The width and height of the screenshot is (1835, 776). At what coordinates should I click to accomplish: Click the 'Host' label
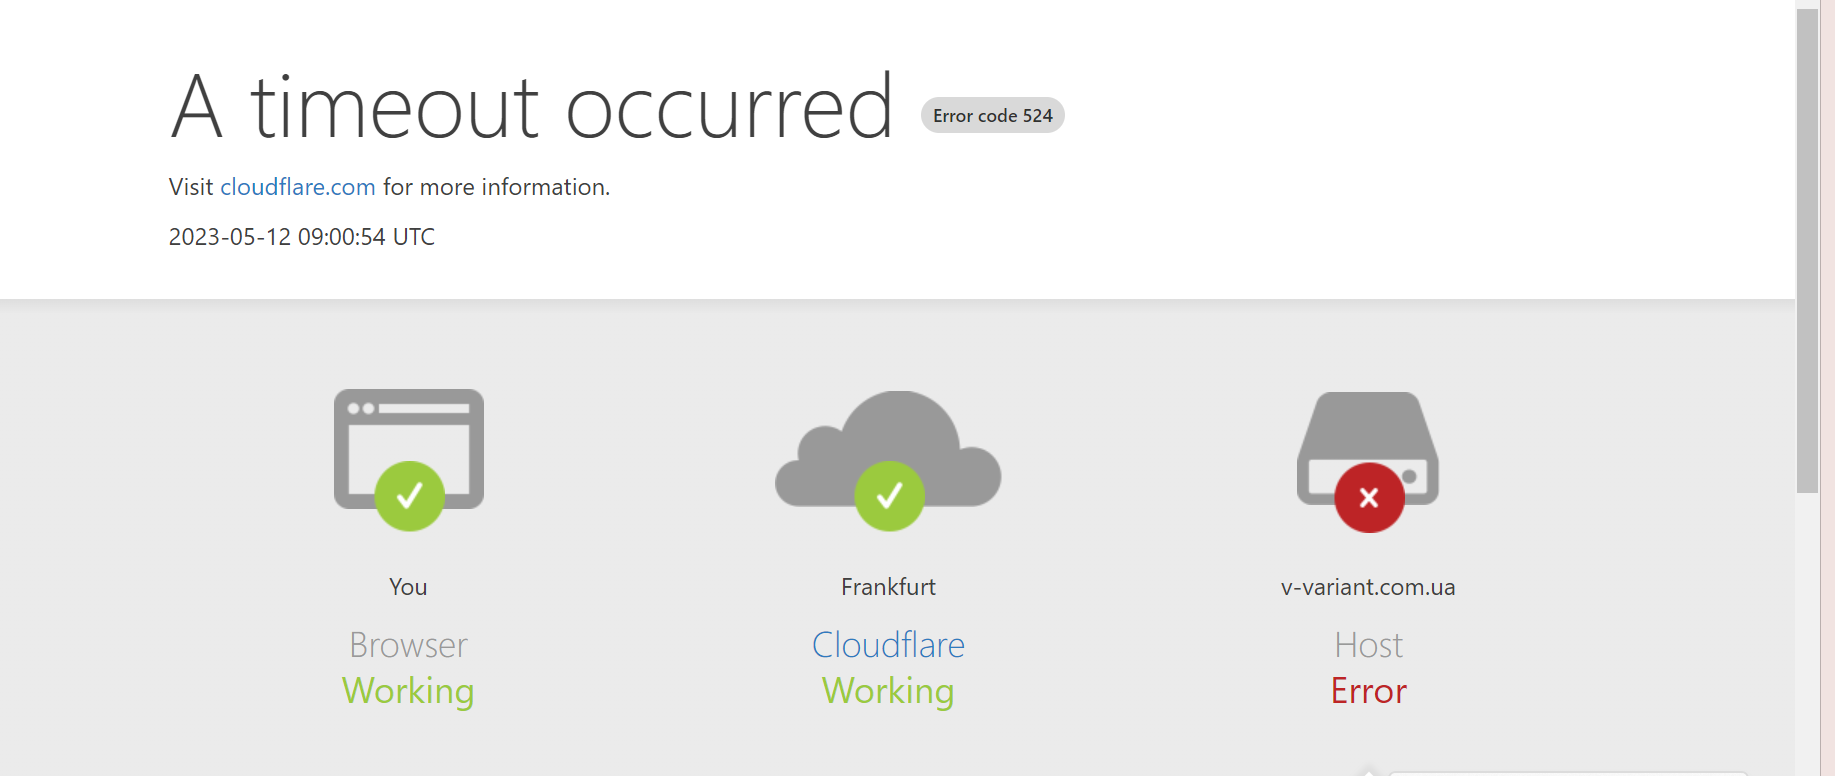1368,645
